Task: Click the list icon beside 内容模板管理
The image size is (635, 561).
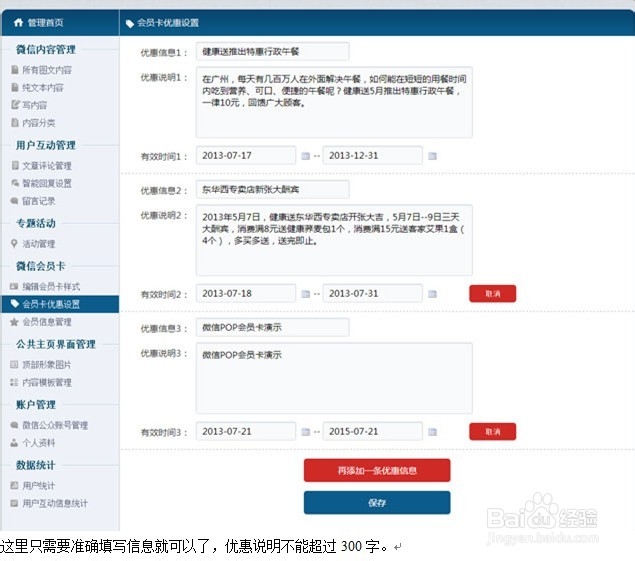Action: coord(14,382)
